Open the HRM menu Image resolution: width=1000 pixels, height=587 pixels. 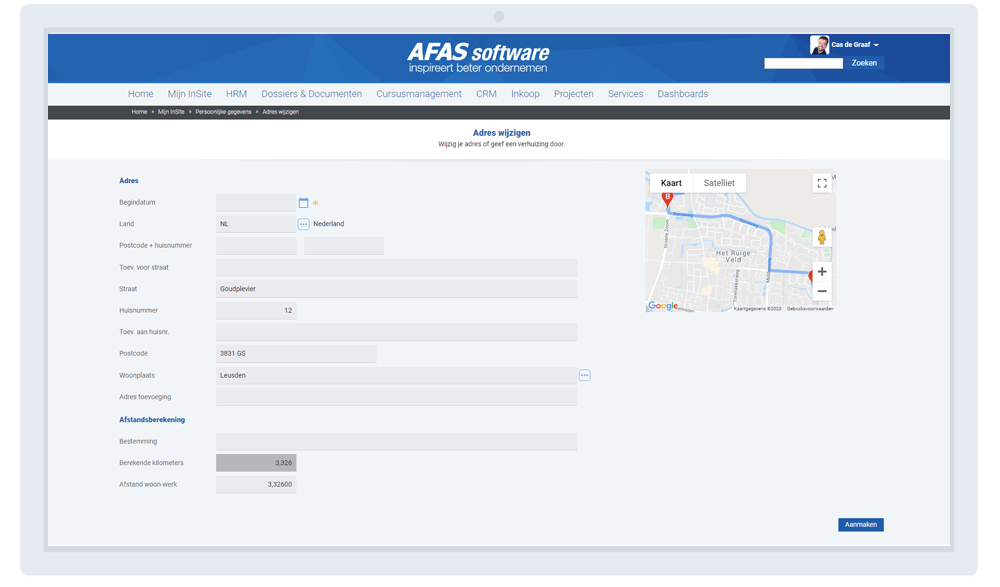[x=236, y=94]
